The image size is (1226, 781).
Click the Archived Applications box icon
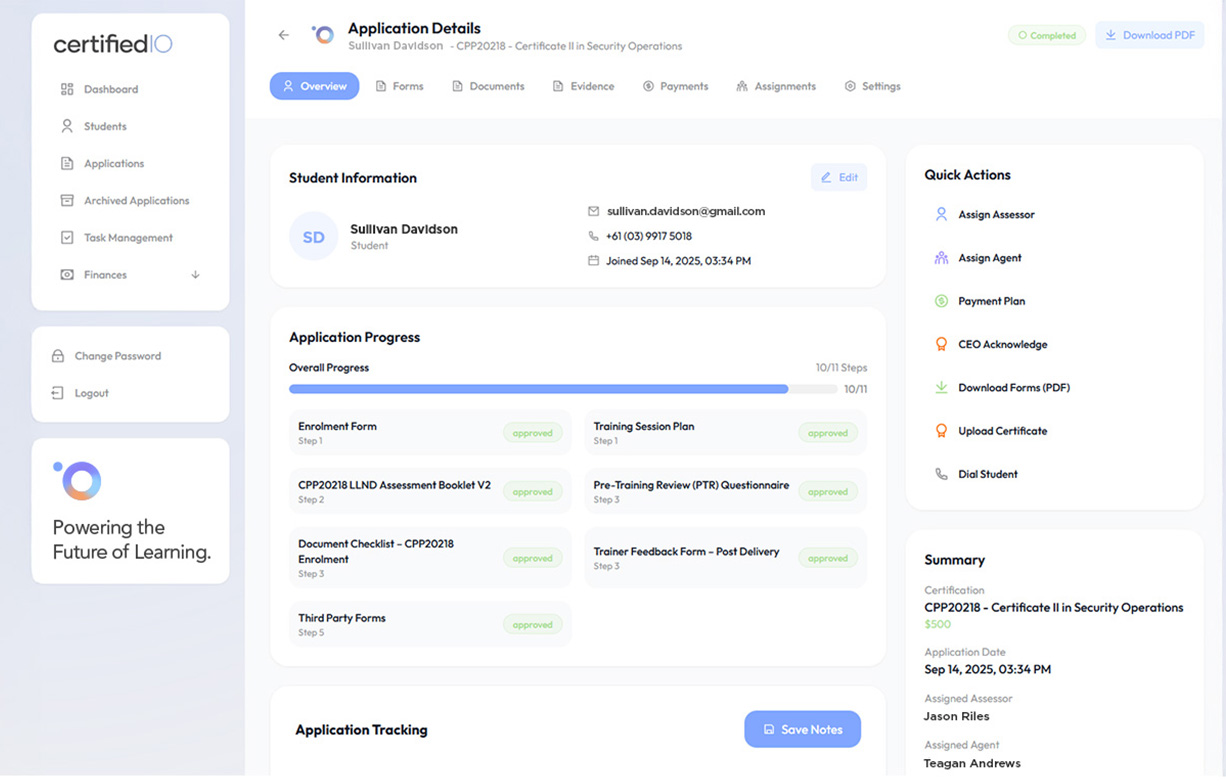point(67,200)
